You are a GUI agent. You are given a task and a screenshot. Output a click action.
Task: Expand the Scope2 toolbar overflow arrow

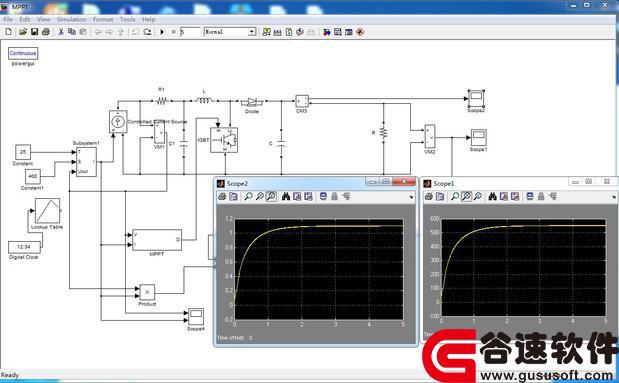[x=411, y=197]
